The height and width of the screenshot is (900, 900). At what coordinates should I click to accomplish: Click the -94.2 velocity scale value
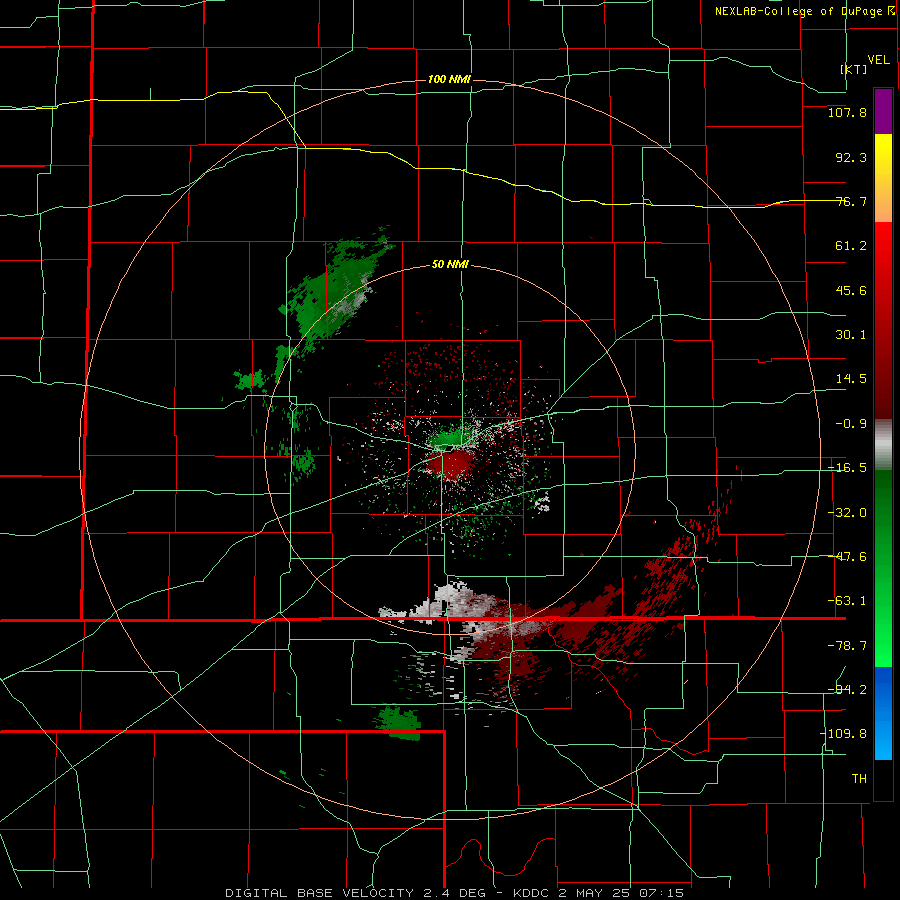(847, 690)
